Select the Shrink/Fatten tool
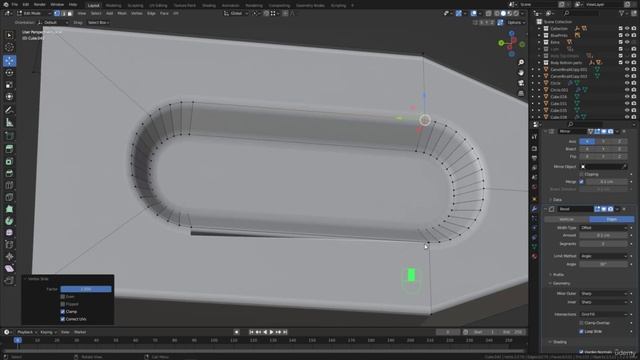Screen dimensions: 640x360 [9, 257]
